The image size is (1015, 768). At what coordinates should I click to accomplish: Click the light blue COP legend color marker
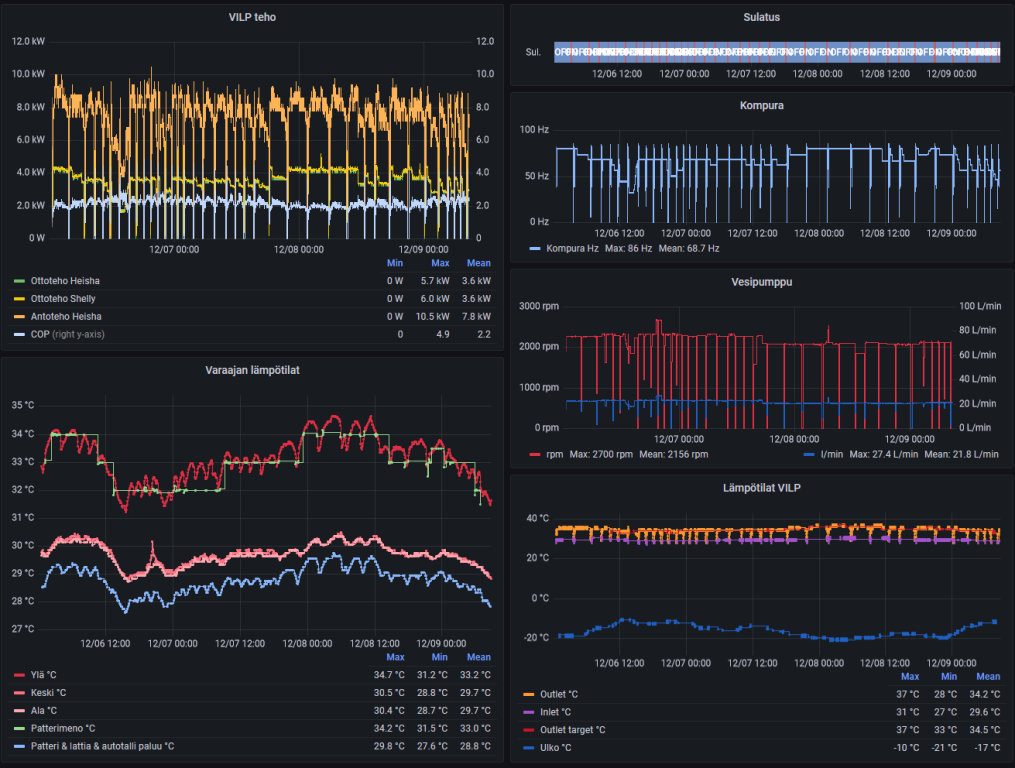click(x=19, y=334)
